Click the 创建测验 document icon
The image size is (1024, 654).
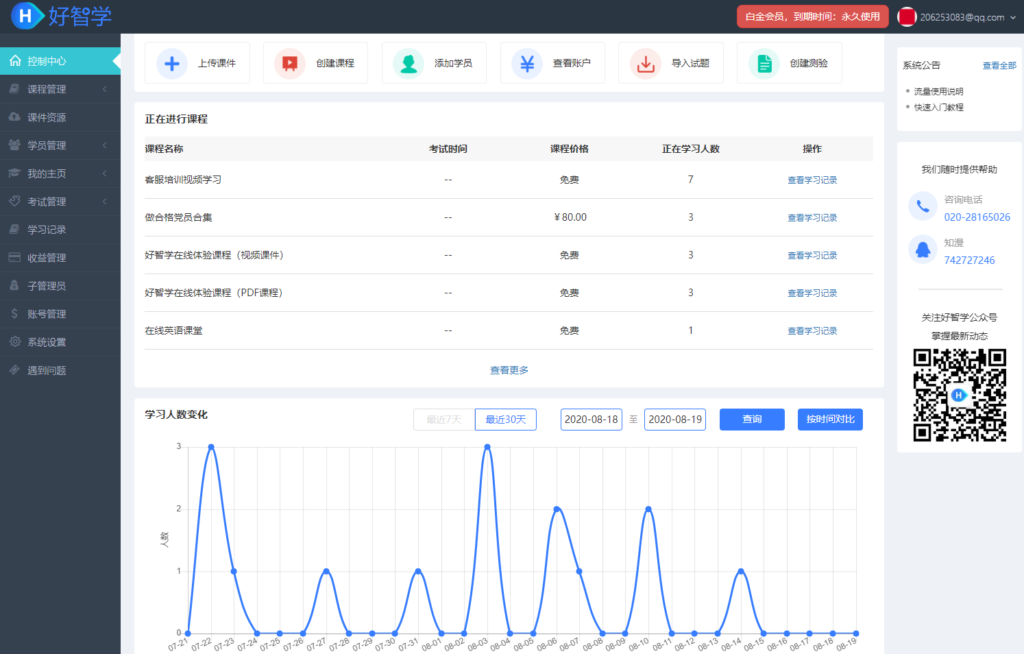[764, 63]
